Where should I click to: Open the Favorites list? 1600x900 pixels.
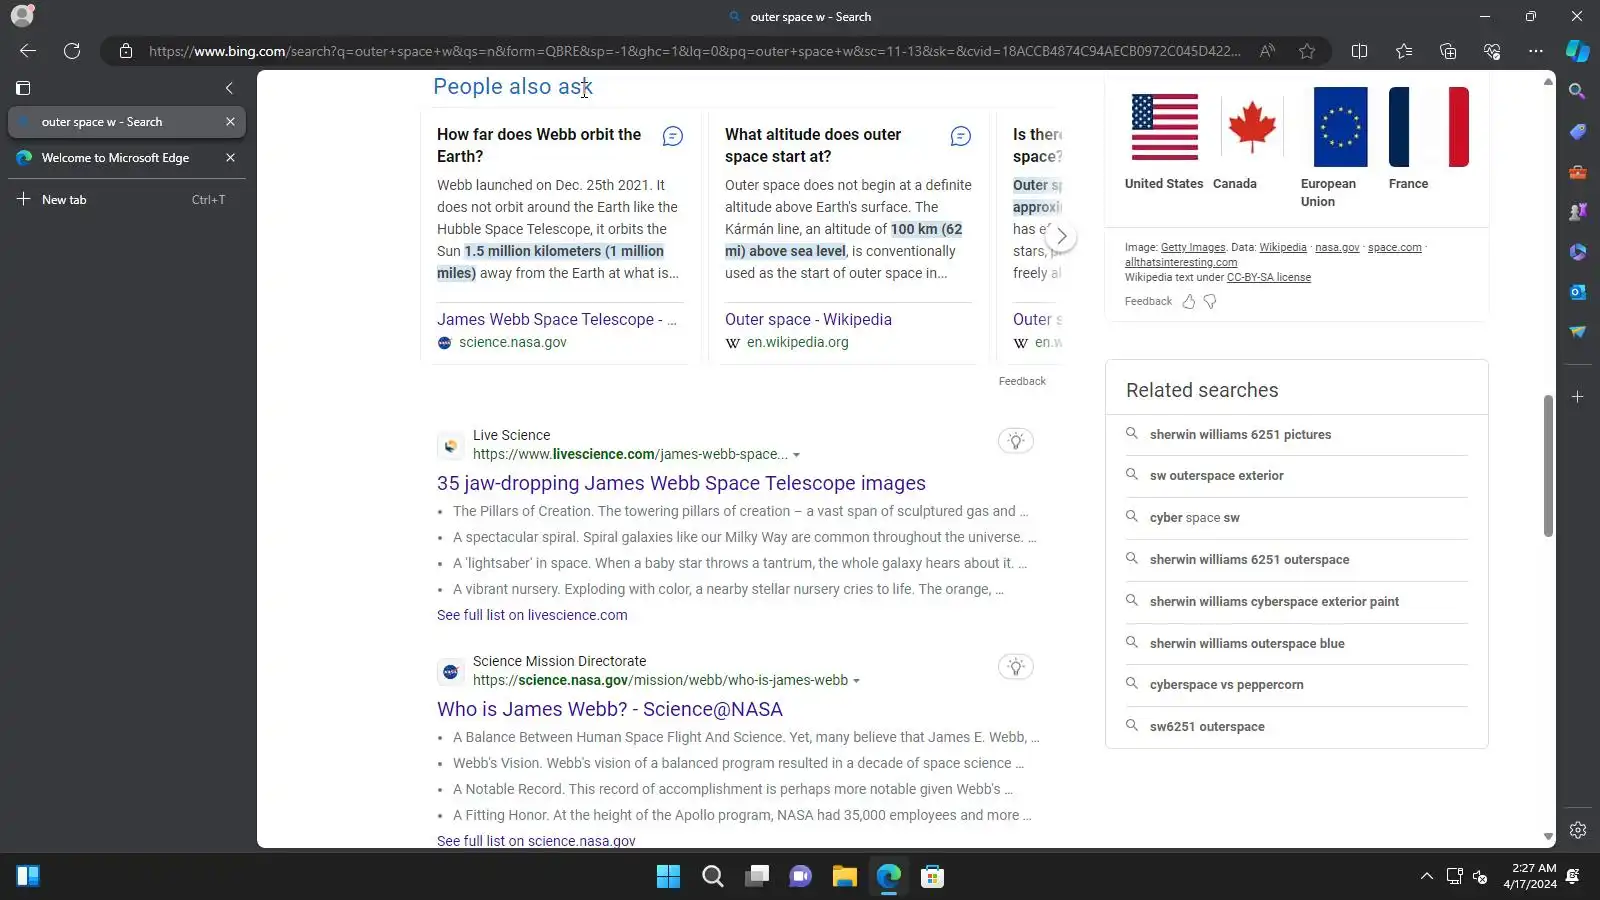click(x=1404, y=51)
